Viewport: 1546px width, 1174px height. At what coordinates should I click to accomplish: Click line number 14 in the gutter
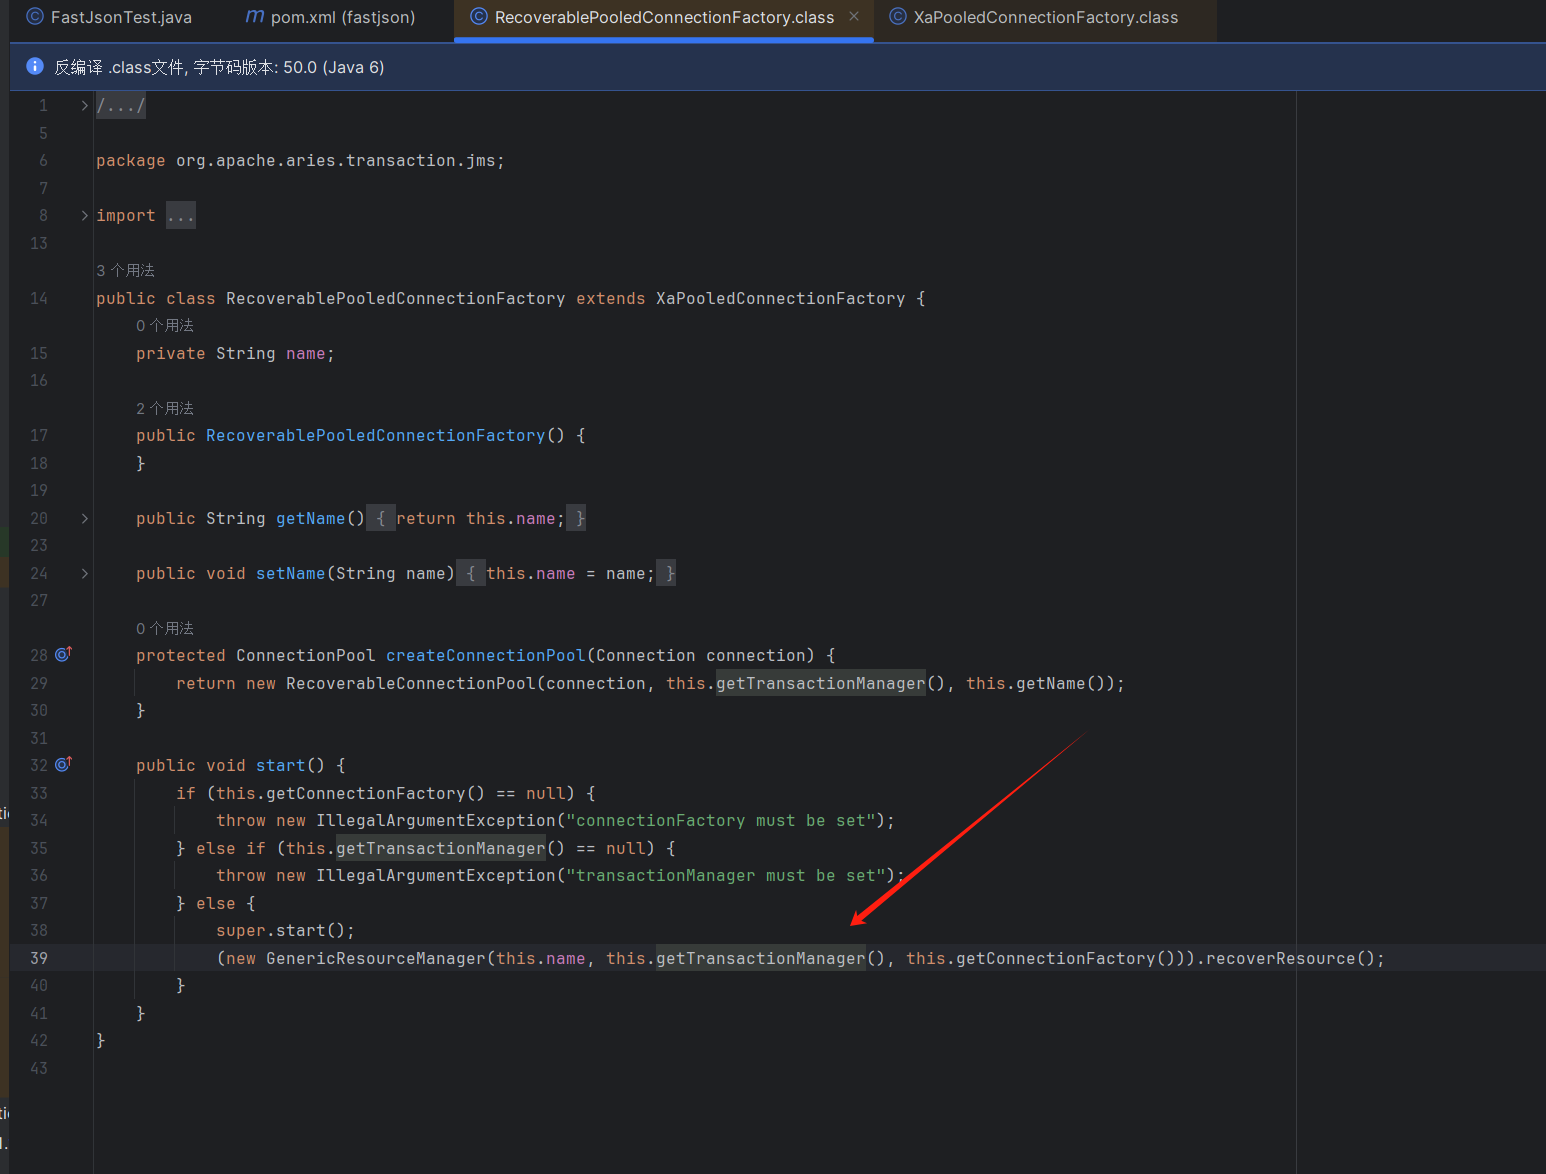coord(39,298)
